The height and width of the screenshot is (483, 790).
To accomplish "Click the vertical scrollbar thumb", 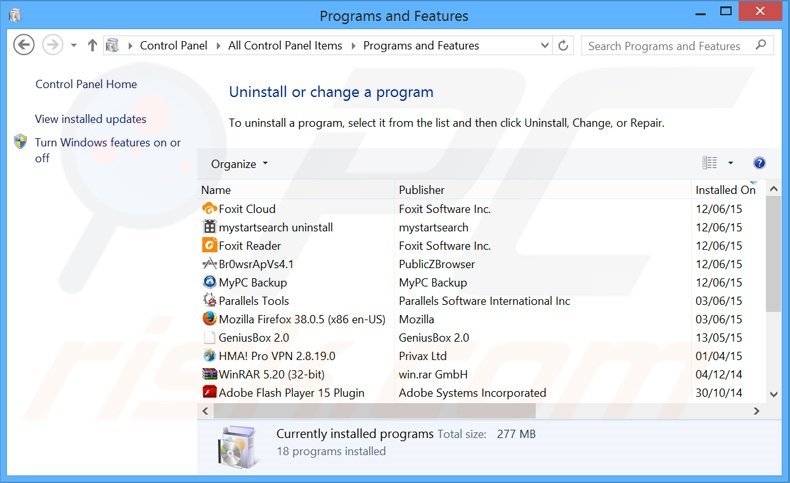I will (x=773, y=254).
